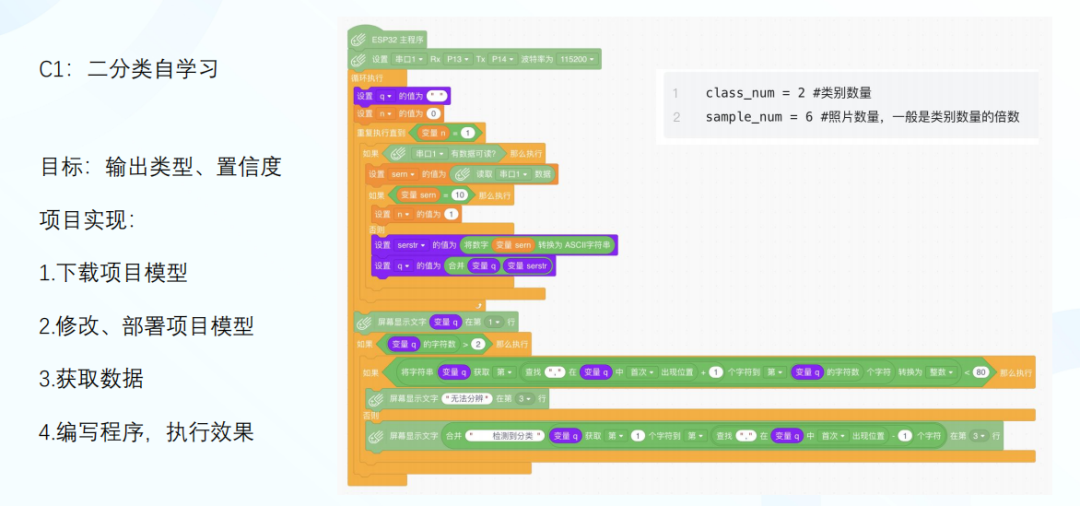Screen dimensions: 1080x506
Task: Click the value 10 in 变量 sern comparison
Action: [x=460, y=196]
